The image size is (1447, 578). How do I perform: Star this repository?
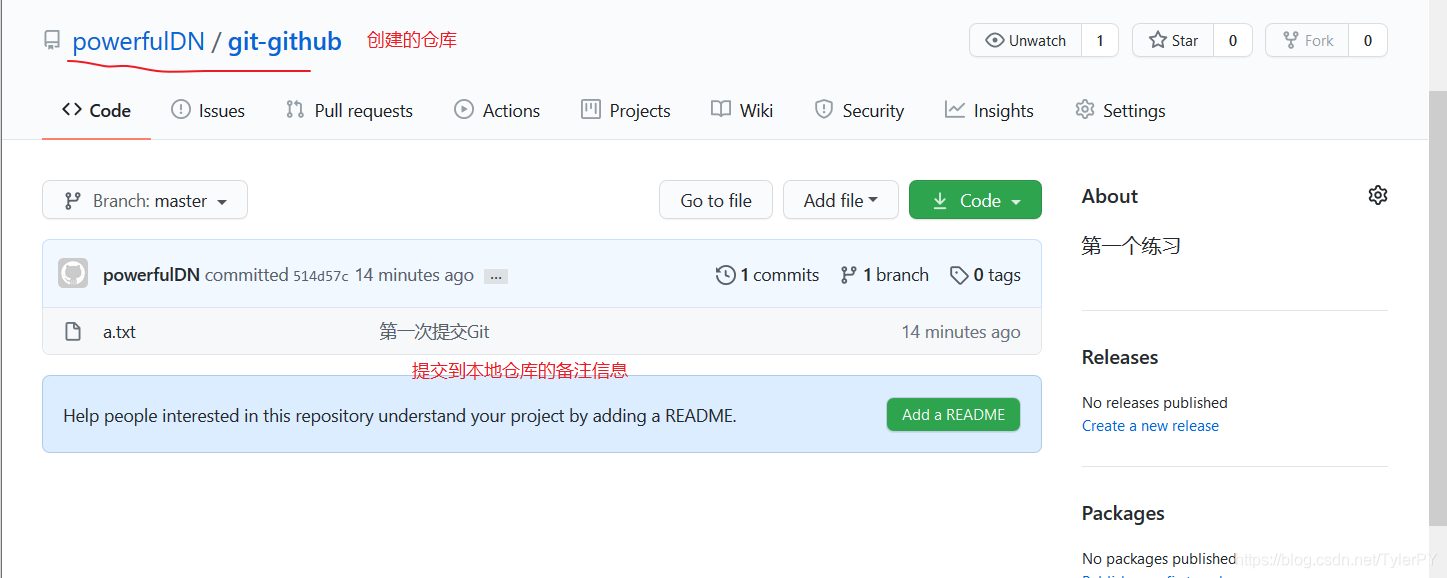point(1173,40)
